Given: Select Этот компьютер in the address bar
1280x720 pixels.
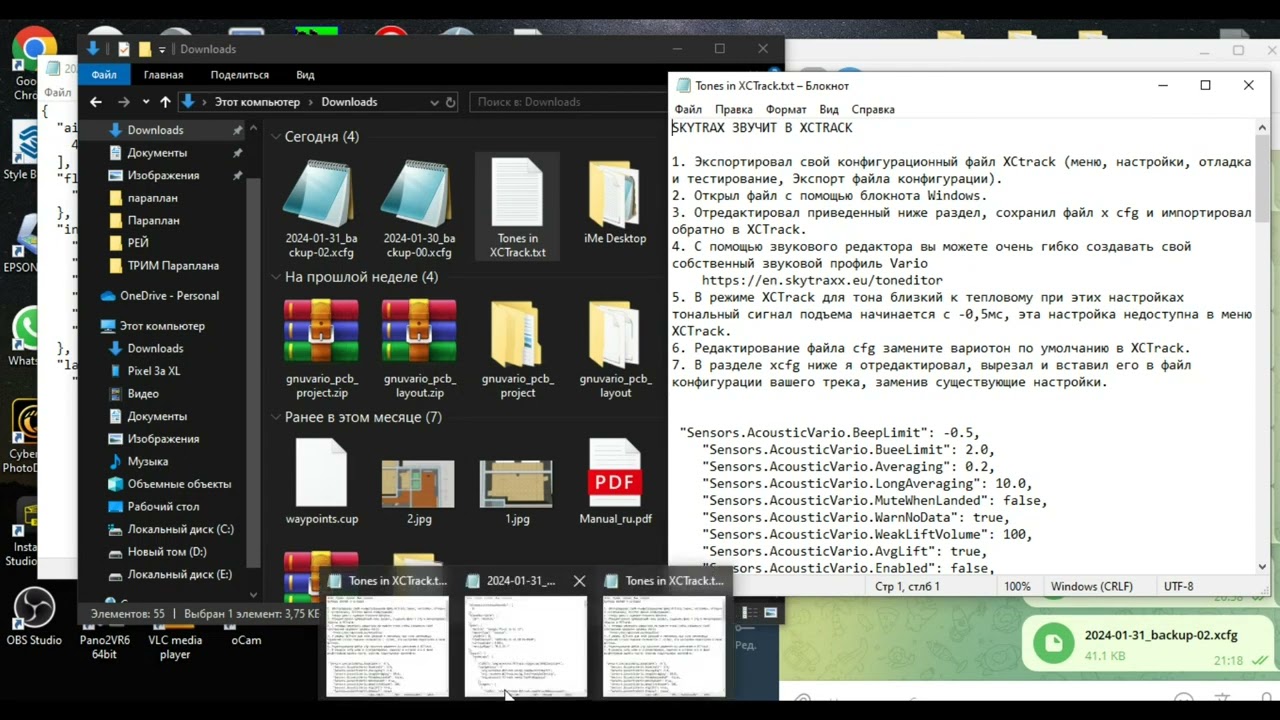Looking at the screenshot, I should (257, 102).
